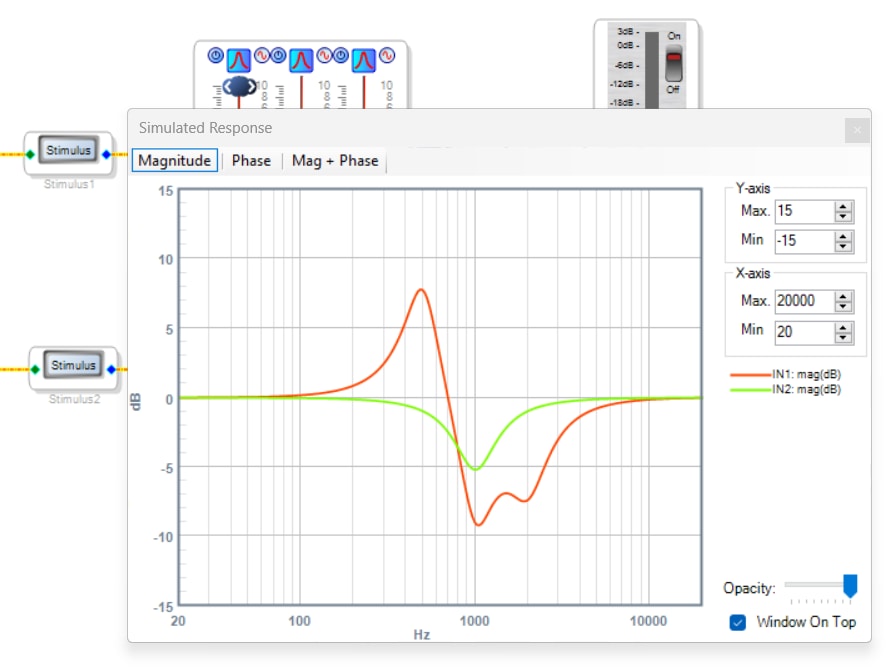Toggle the third EQ band's power icon
Image resolution: width=892 pixels, height=670 pixels.
[x=341, y=55]
